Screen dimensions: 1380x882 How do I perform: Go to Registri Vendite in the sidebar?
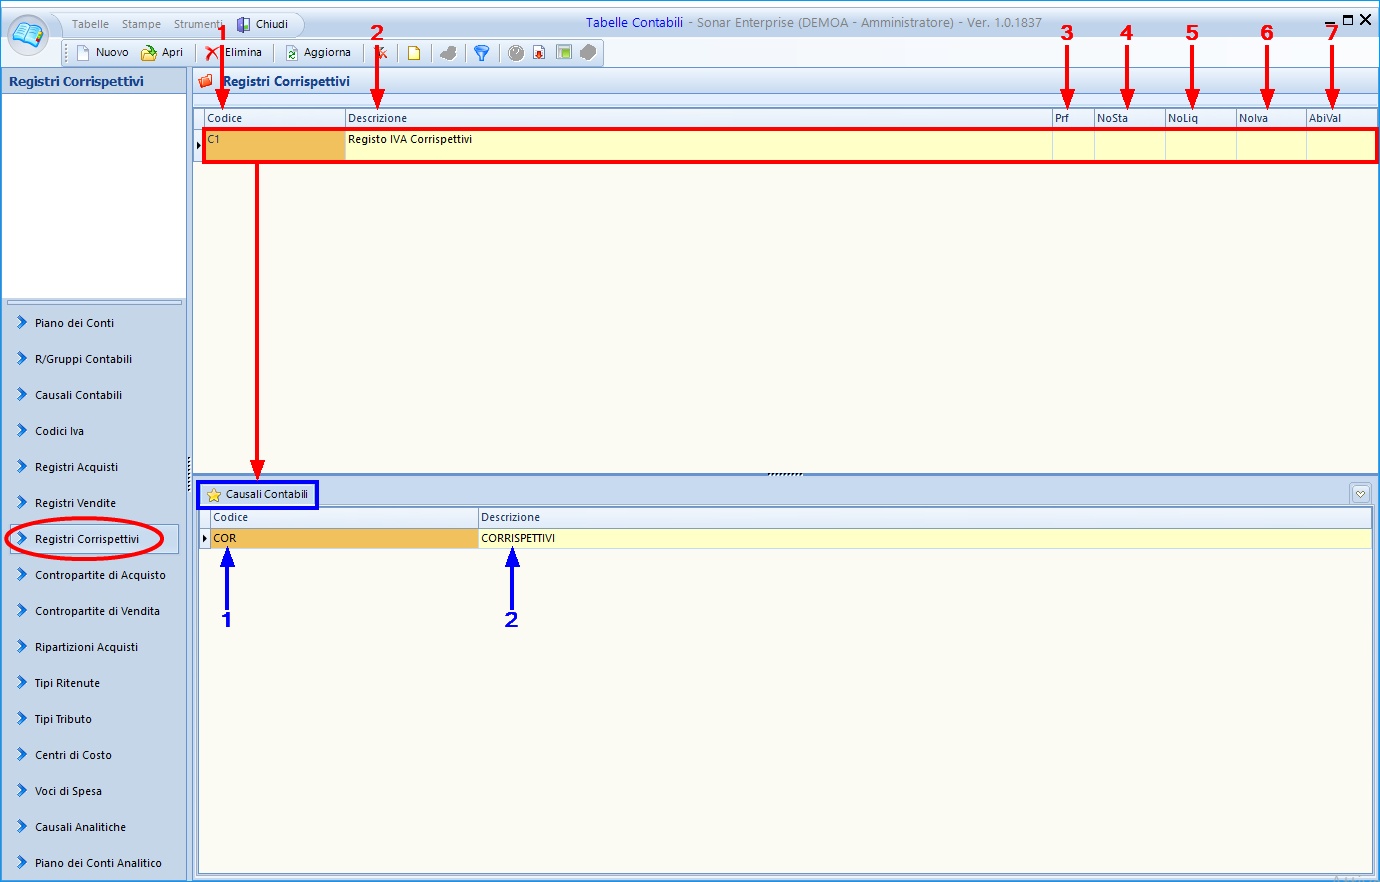(x=75, y=503)
